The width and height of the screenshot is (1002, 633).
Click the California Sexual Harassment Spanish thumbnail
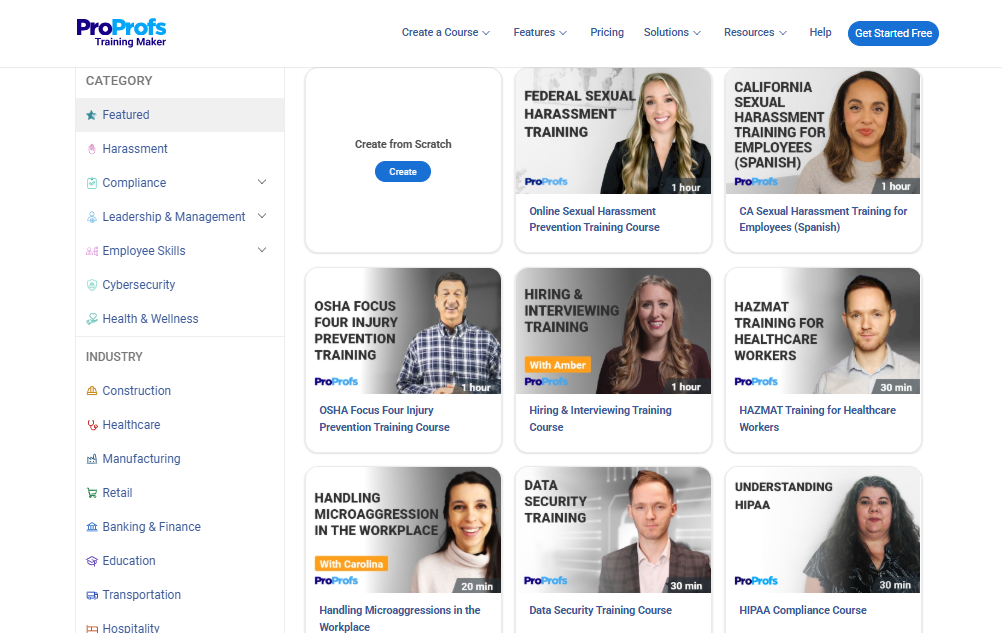(823, 131)
